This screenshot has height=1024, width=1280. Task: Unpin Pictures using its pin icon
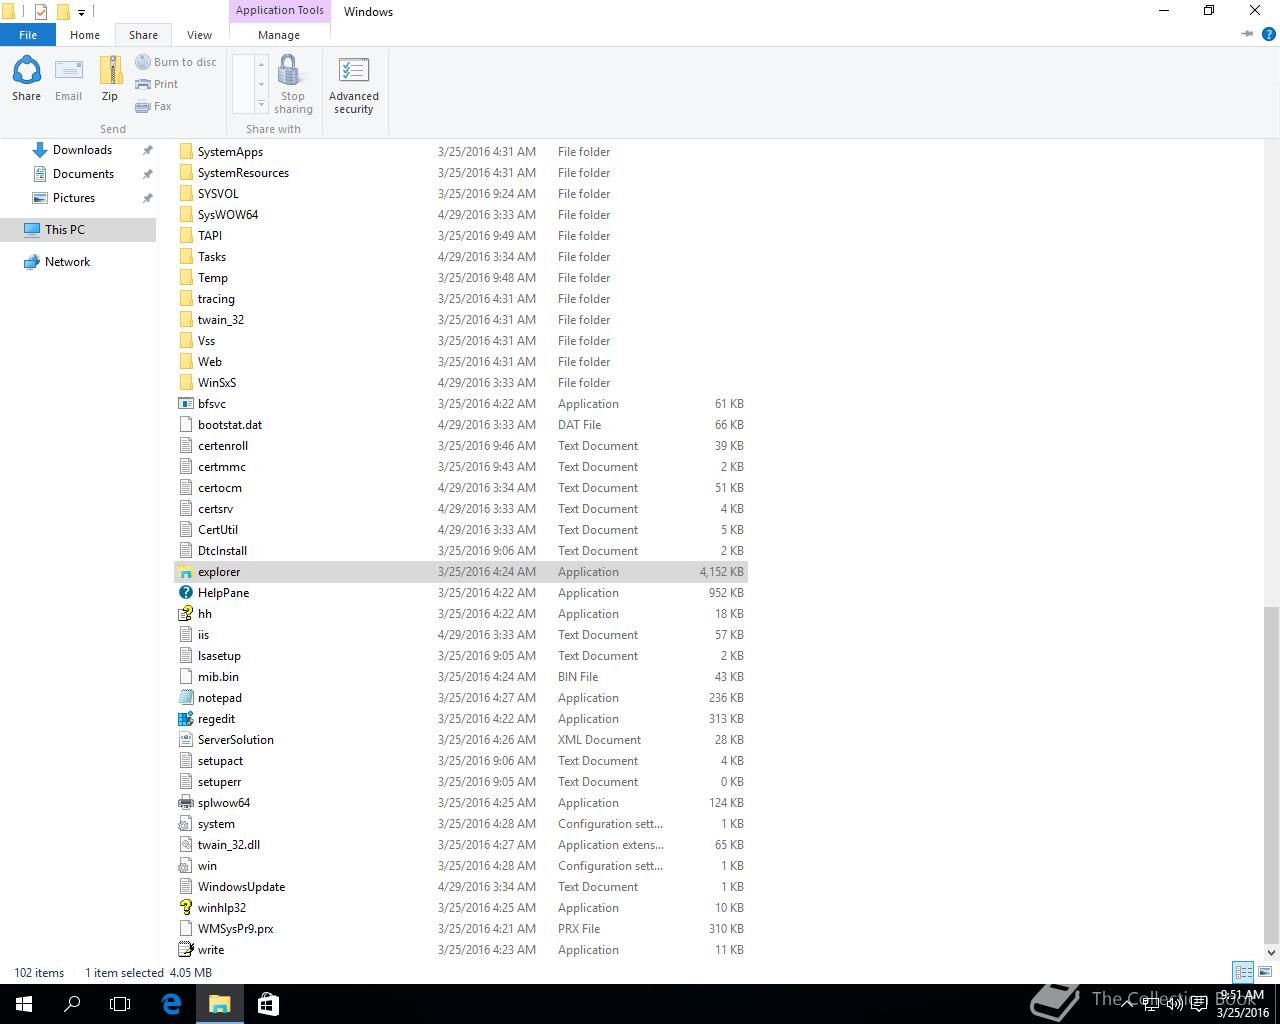tap(147, 198)
